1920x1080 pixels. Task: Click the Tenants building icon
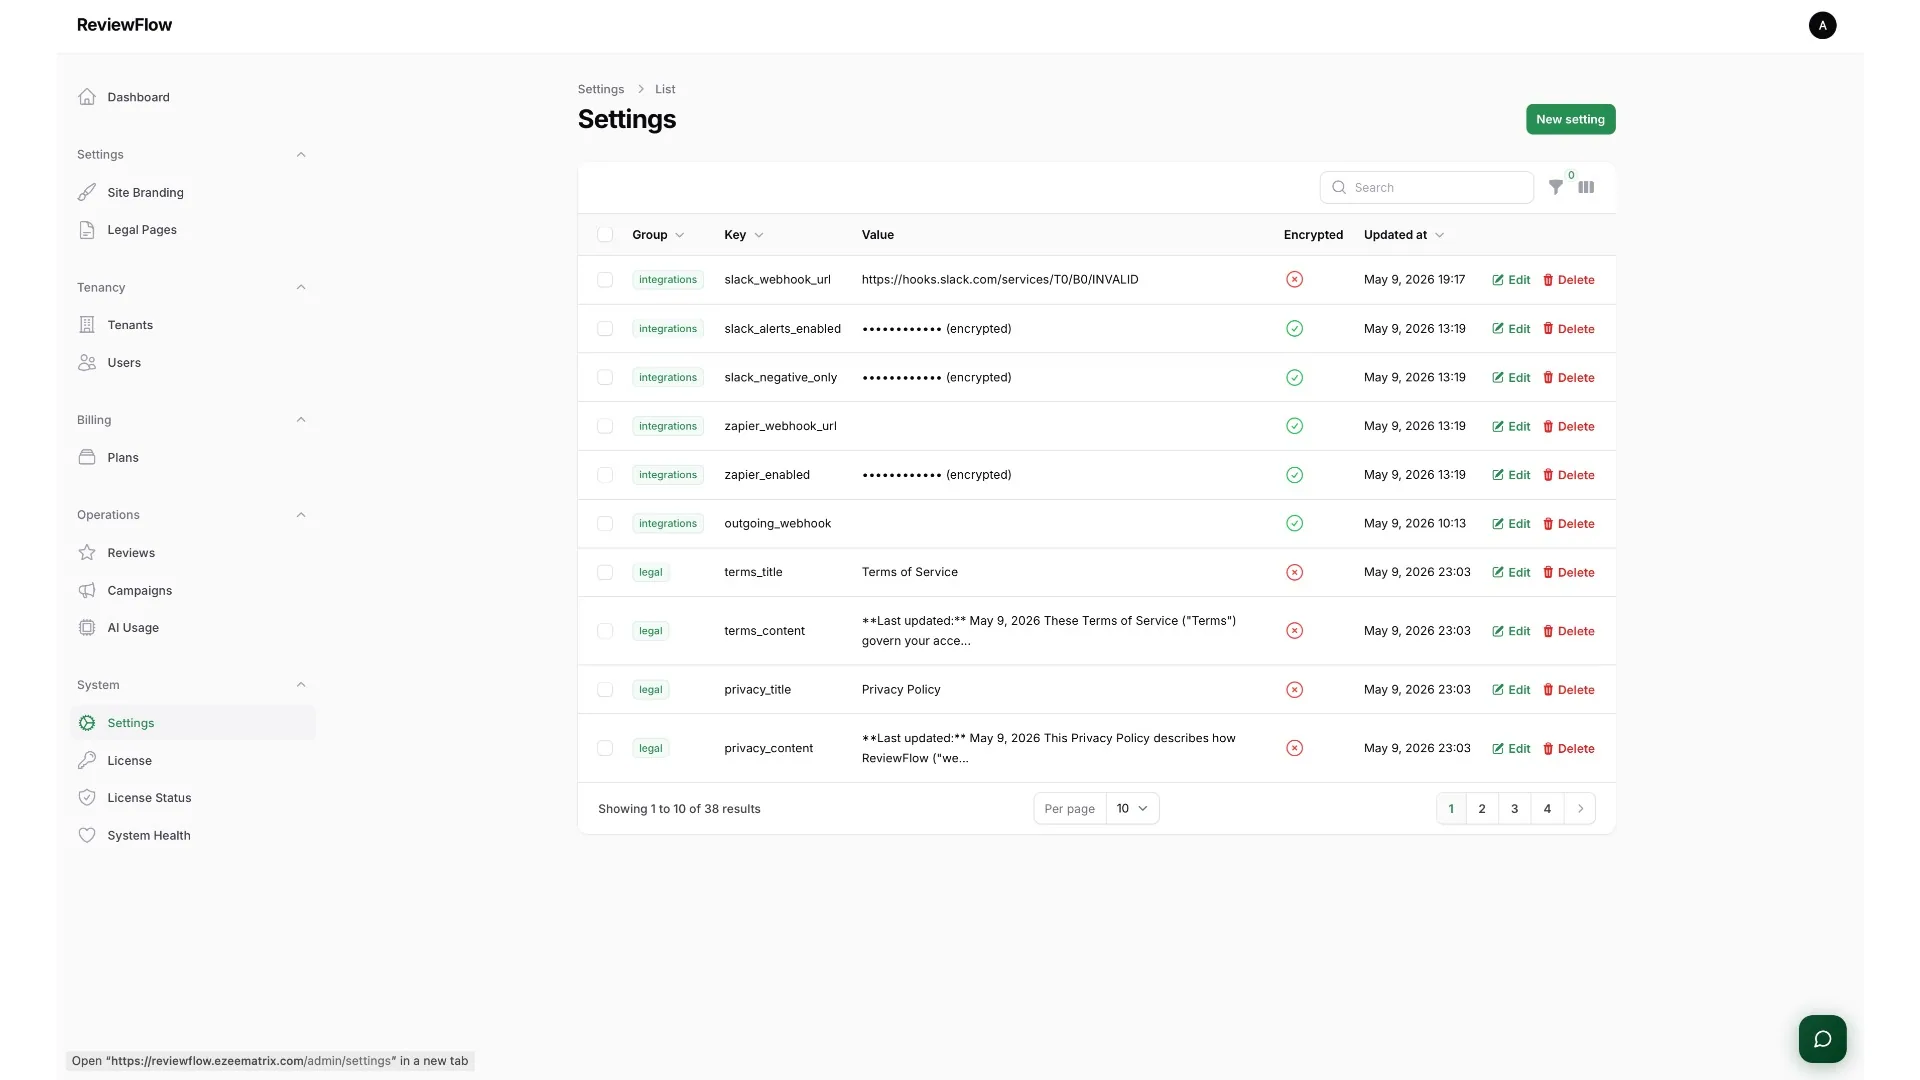pyautogui.click(x=87, y=325)
